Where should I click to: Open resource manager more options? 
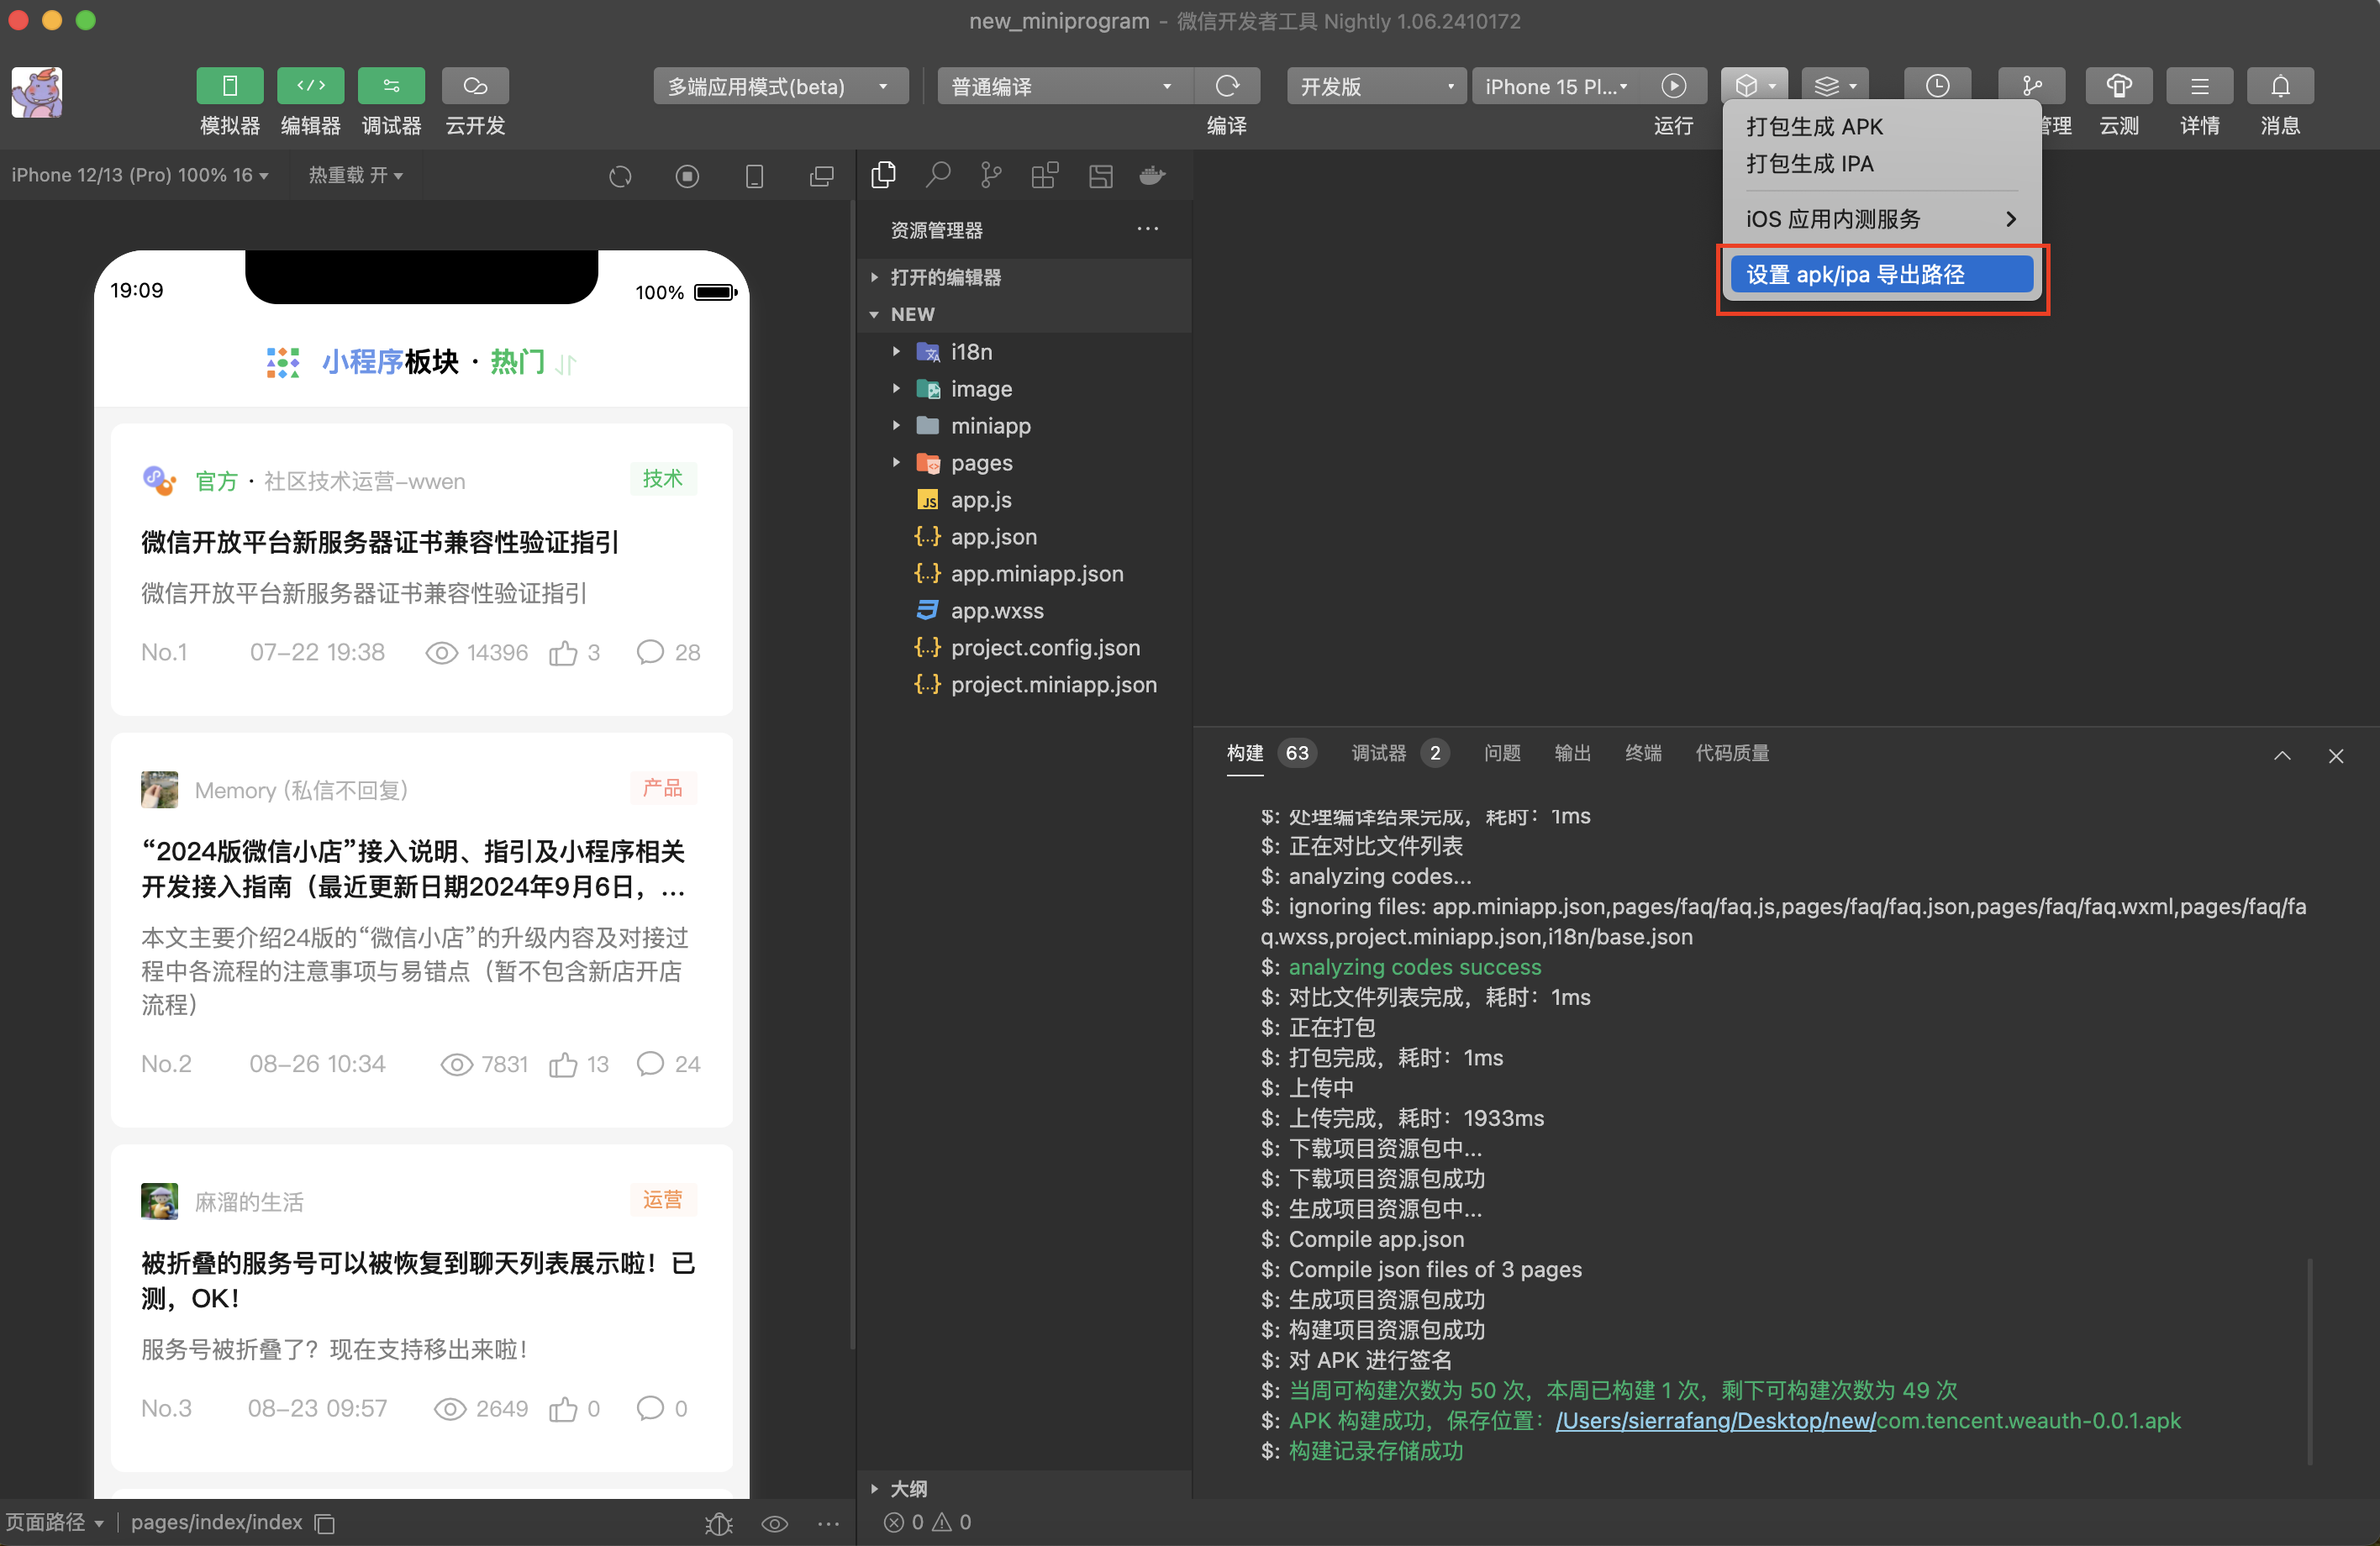1147,229
